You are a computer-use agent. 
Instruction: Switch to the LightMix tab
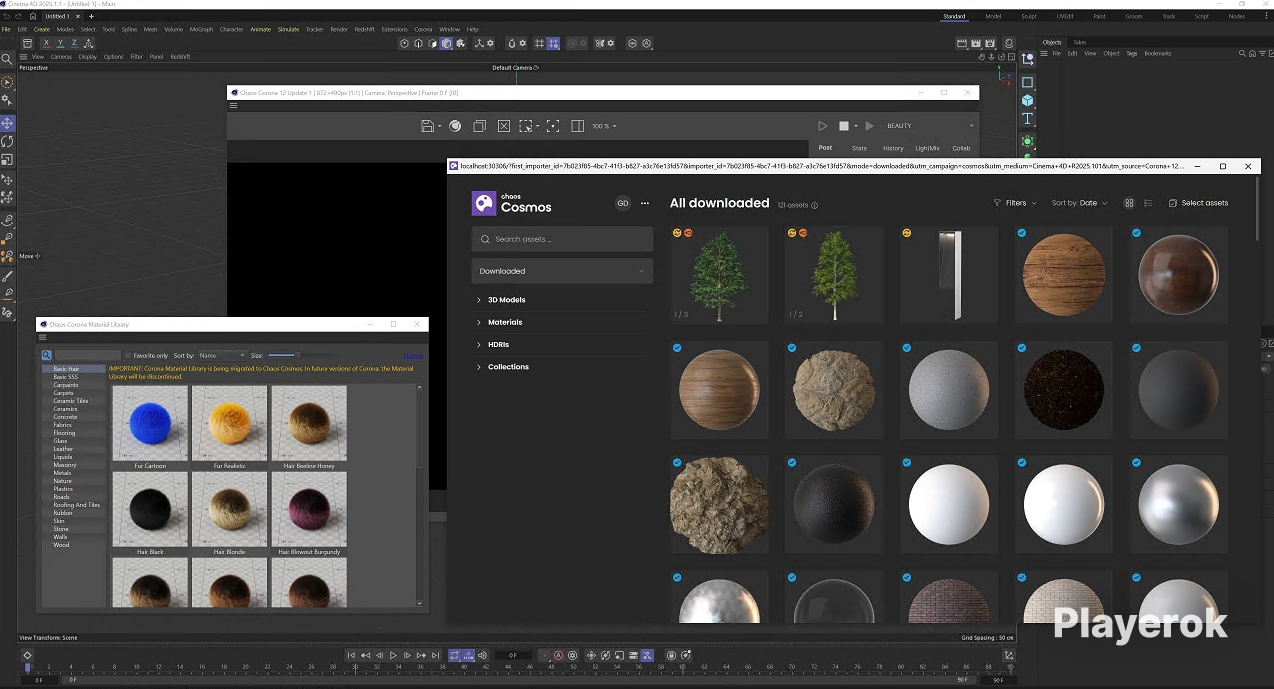pyautogui.click(x=927, y=148)
